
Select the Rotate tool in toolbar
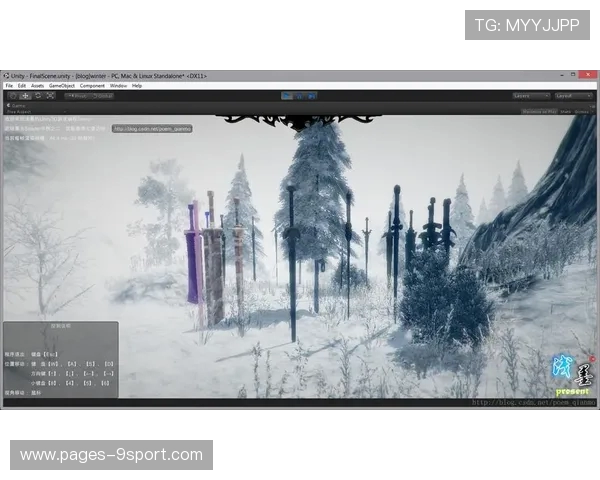coord(37,96)
